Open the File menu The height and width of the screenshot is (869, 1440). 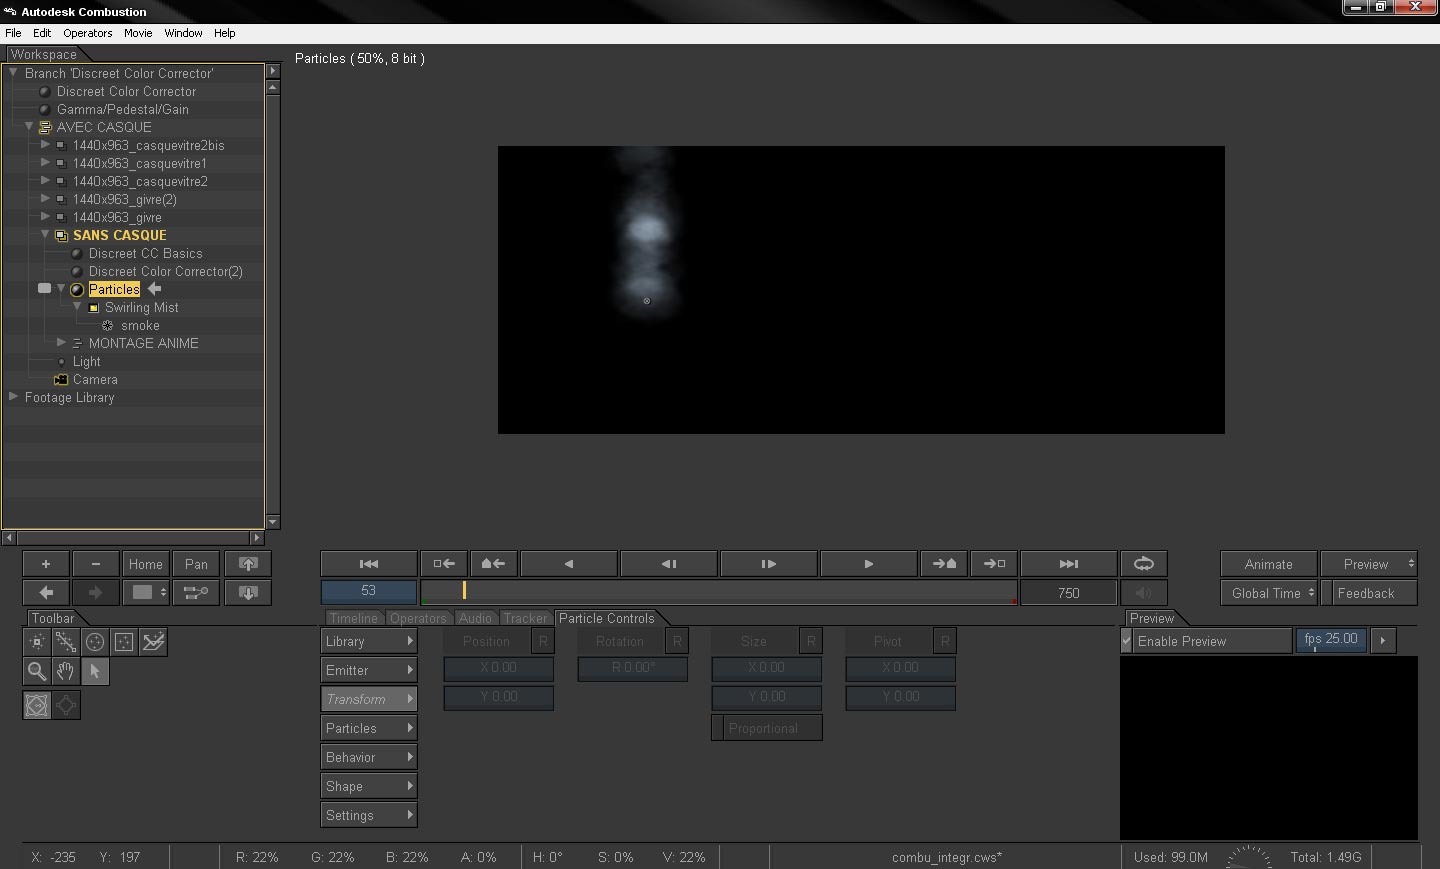coord(13,33)
